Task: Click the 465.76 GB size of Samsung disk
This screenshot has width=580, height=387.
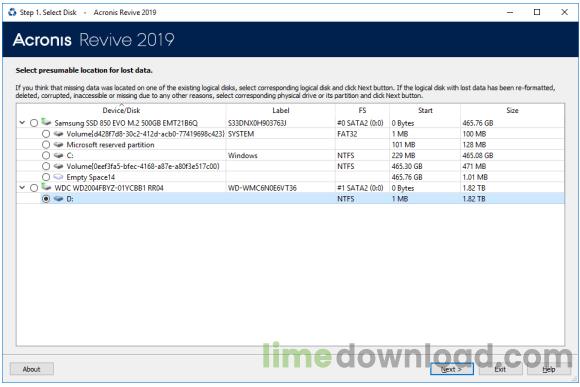Action: coord(478,123)
